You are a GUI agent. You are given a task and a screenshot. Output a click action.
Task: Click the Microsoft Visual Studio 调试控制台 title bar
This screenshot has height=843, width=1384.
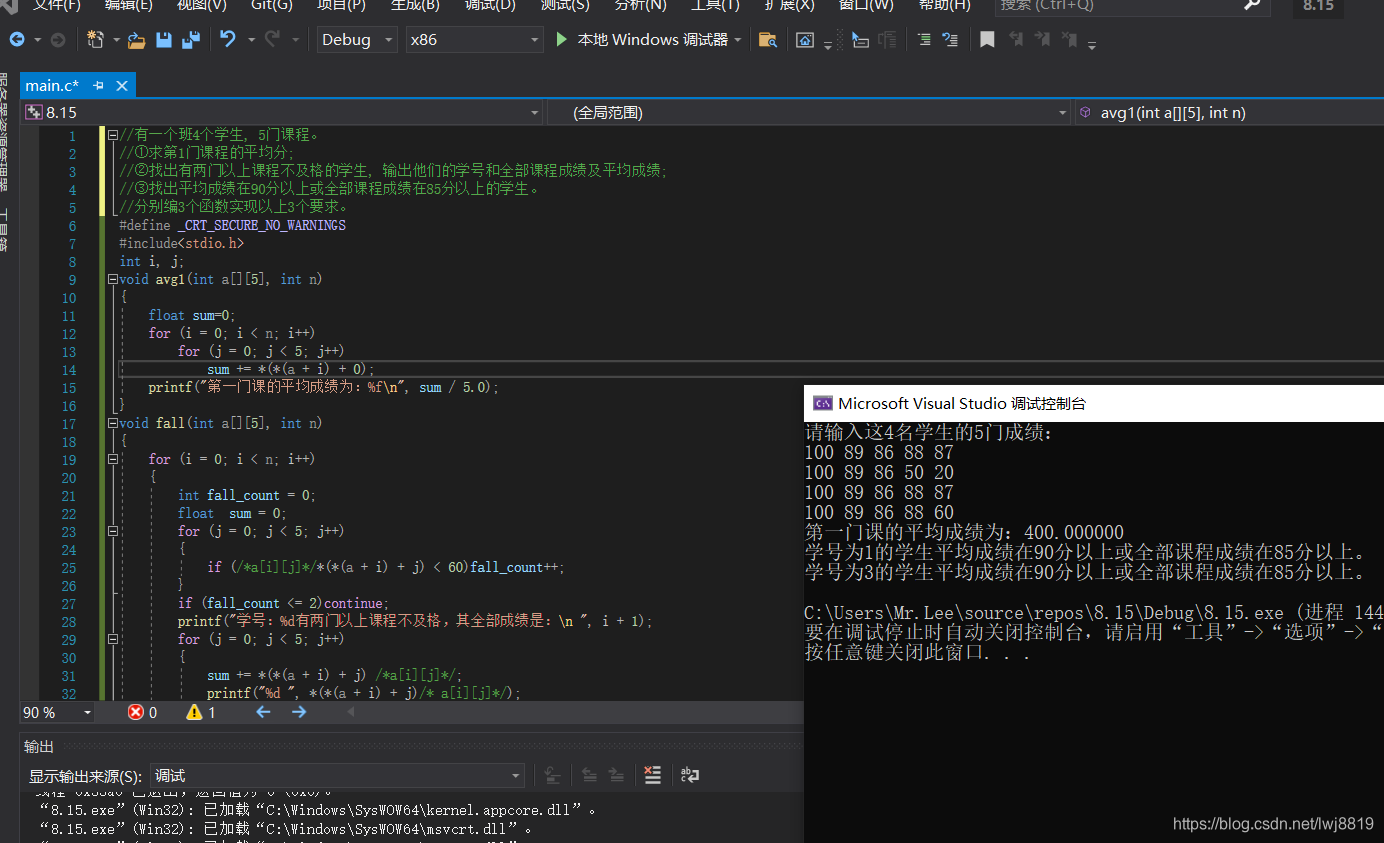1094,404
